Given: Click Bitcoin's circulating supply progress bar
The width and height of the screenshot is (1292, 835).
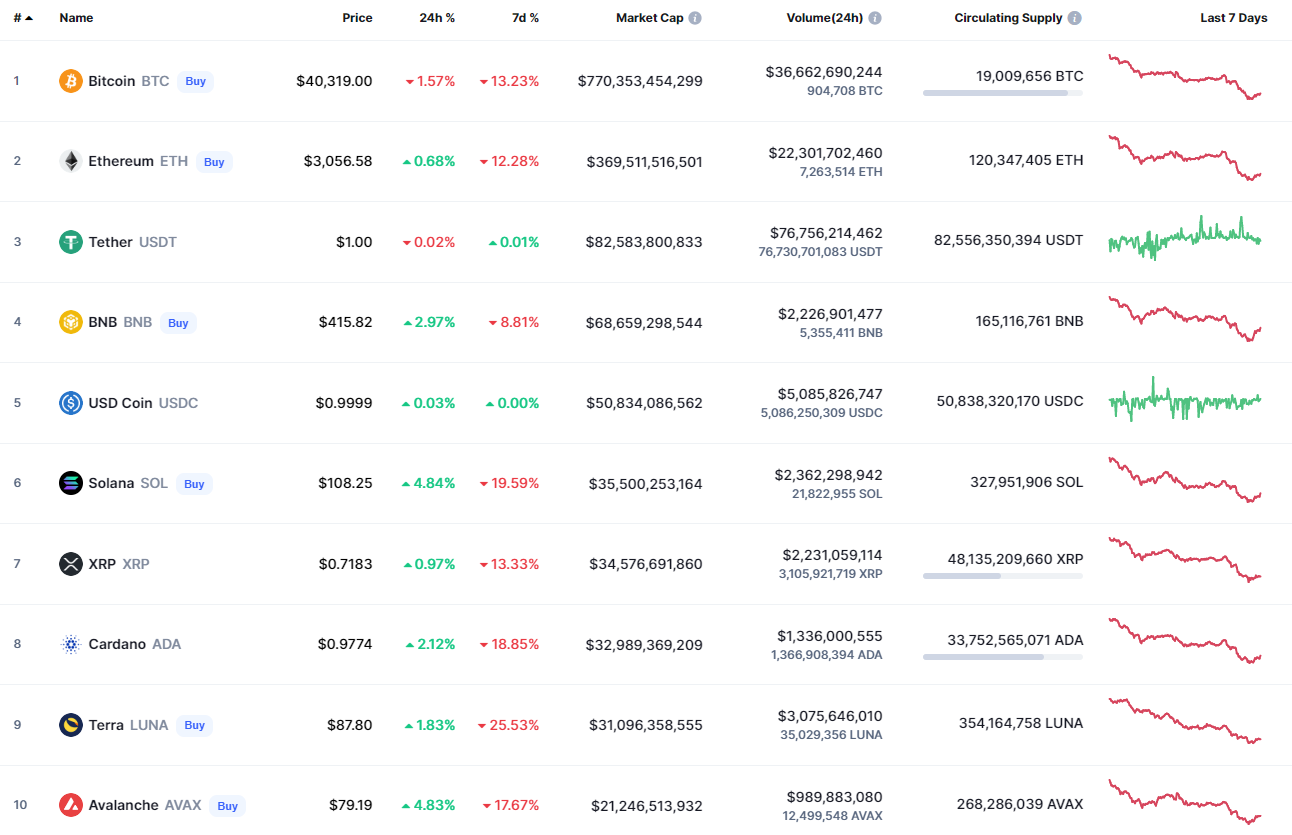Looking at the screenshot, I should [1003, 93].
